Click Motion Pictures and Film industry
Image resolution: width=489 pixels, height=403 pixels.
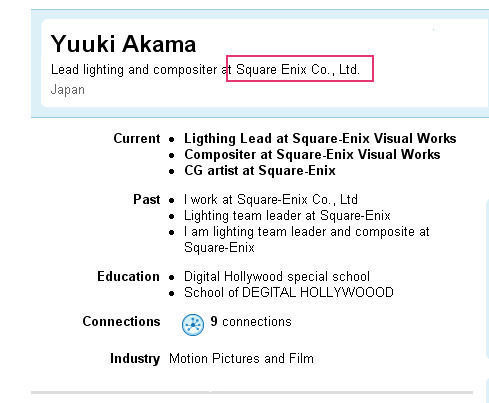[x=241, y=359]
